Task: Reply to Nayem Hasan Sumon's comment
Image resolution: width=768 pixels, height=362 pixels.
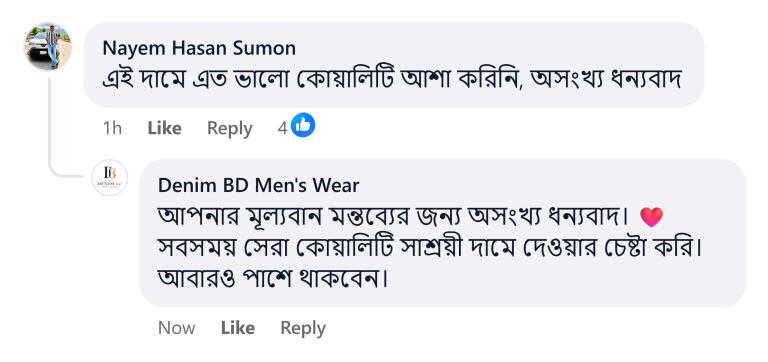Action: (x=230, y=128)
